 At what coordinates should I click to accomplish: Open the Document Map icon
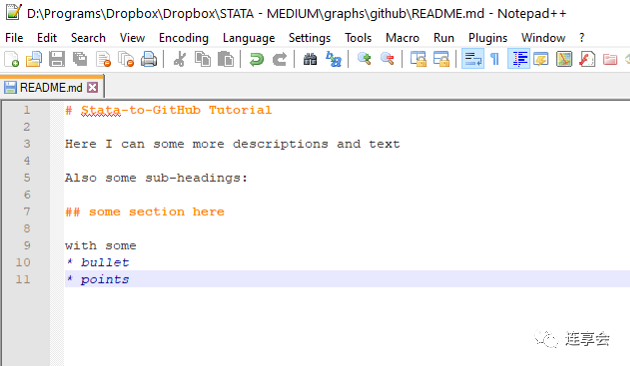[x=564, y=59]
